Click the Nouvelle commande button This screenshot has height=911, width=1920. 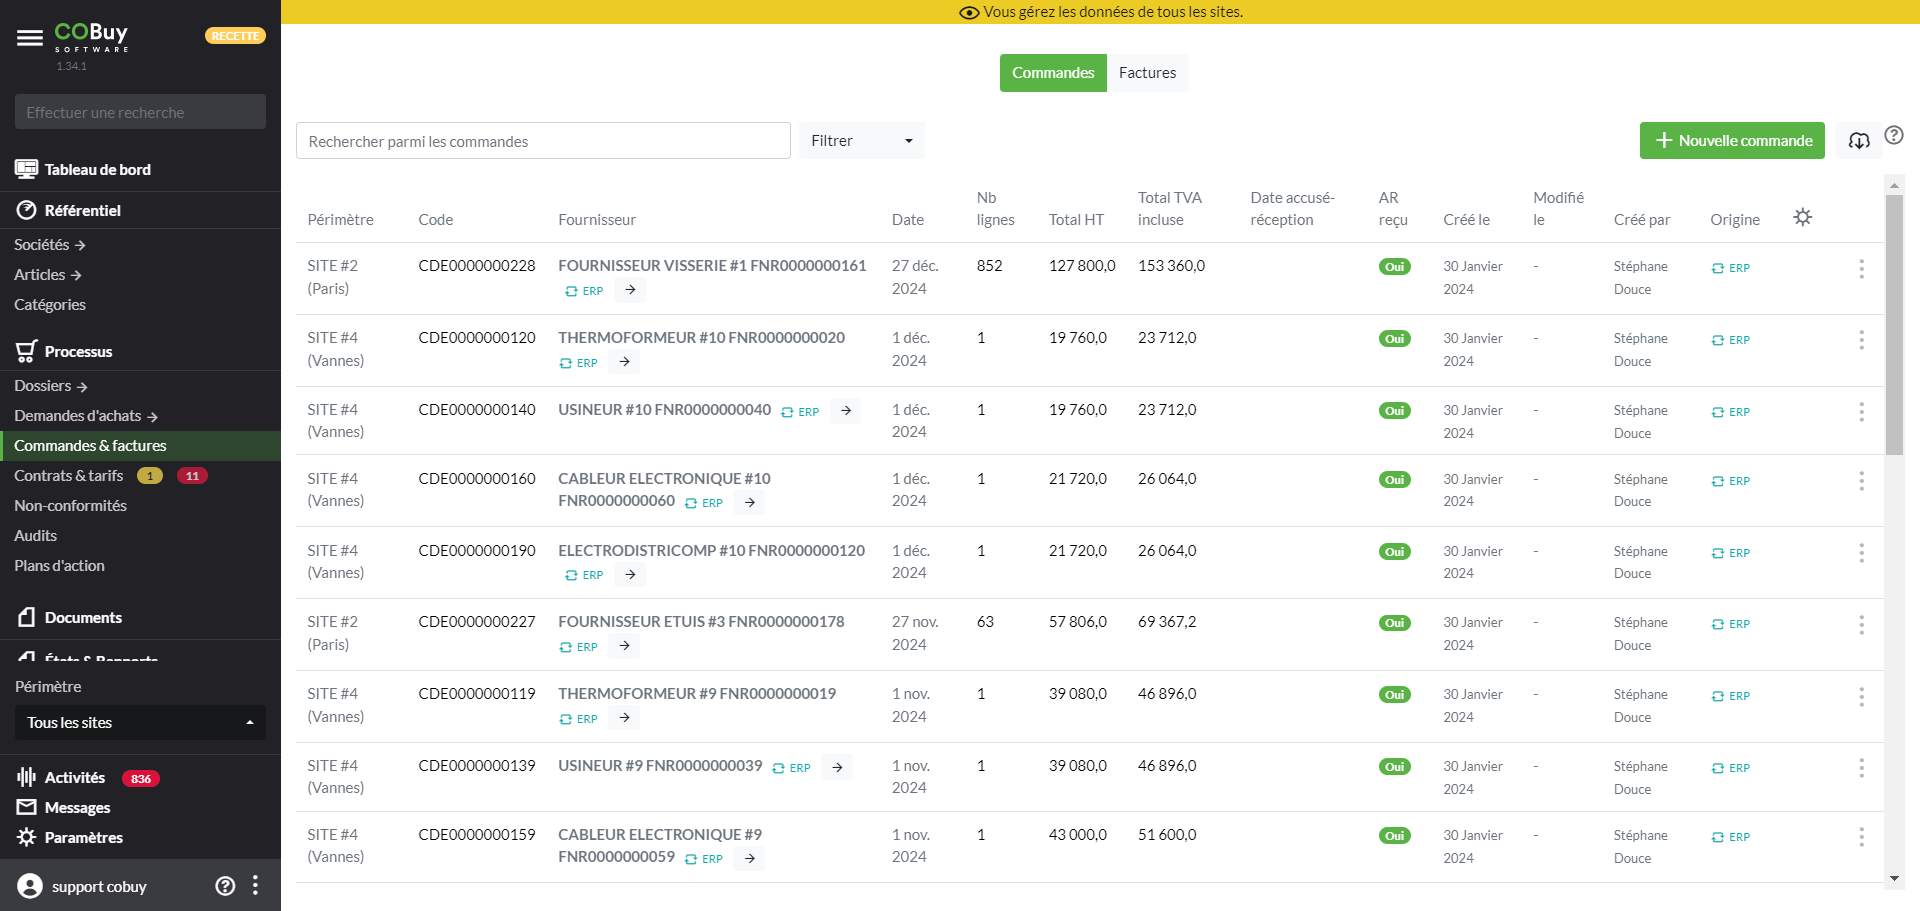point(1731,141)
